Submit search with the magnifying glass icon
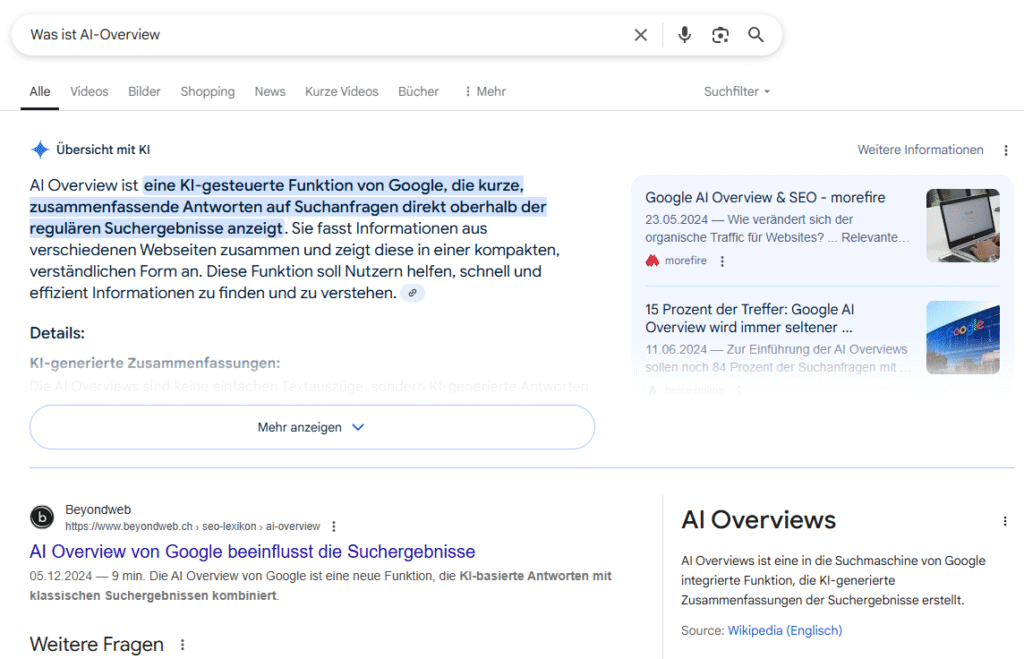Viewport: 1024px width, 659px height. pos(756,35)
